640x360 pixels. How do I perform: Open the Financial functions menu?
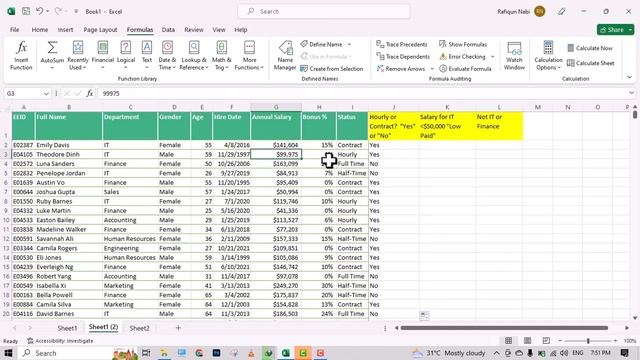click(102, 56)
